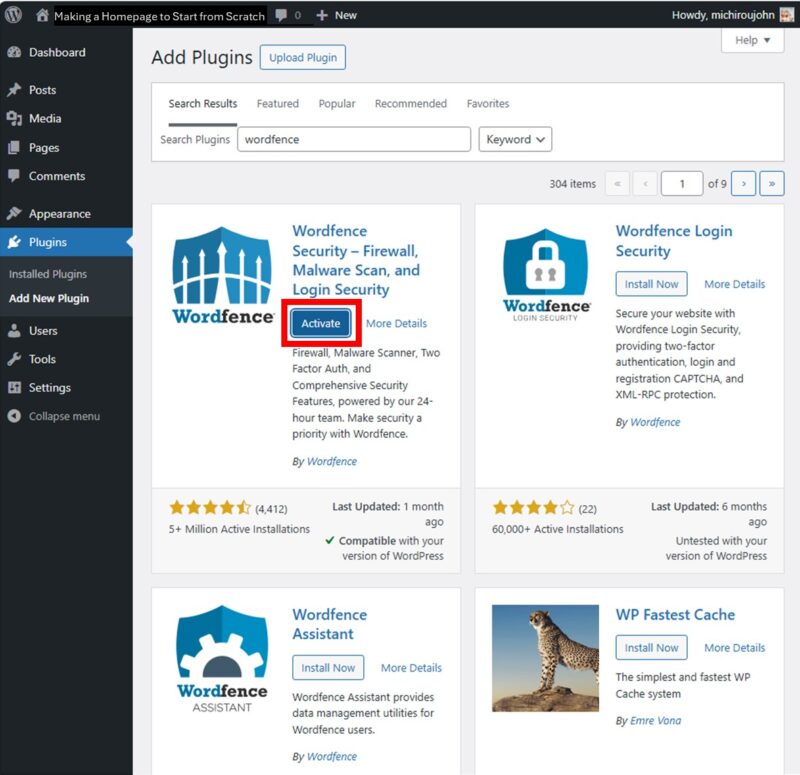Open More Details for WP Fastest Cache
The image size is (800, 775).
click(x=734, y=647)
